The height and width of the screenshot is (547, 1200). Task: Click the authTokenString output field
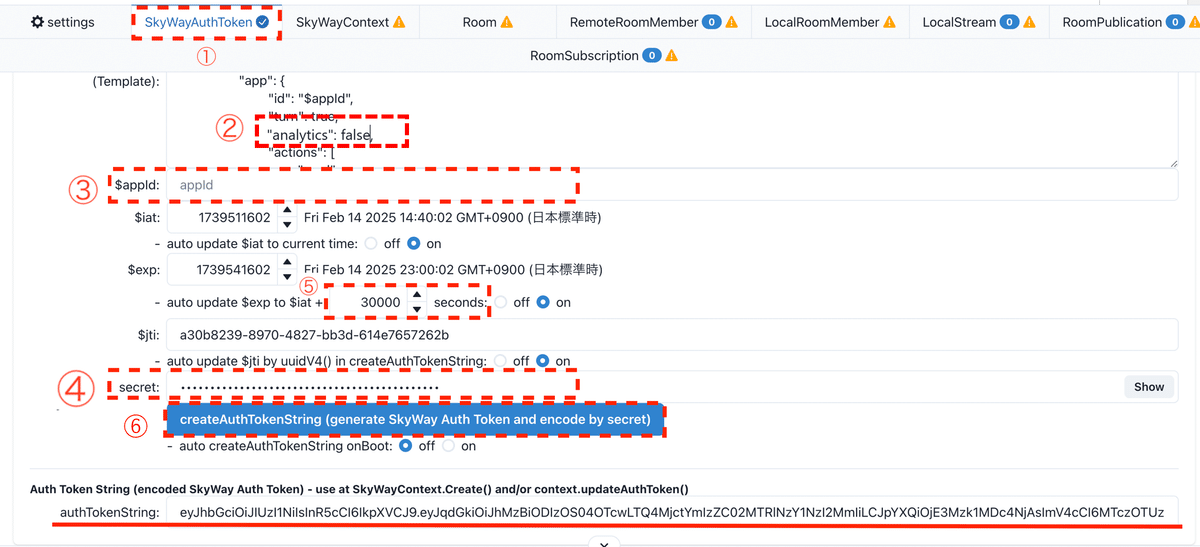tap(672, 512)
